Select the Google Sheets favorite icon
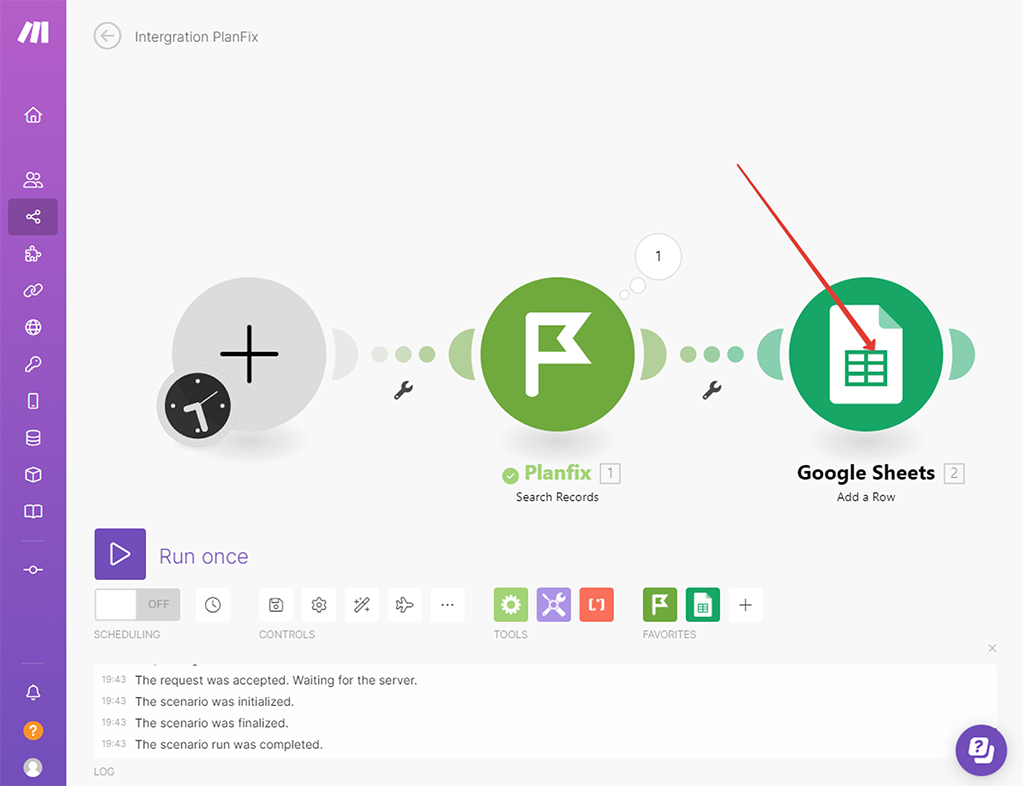 click(703, 605)
